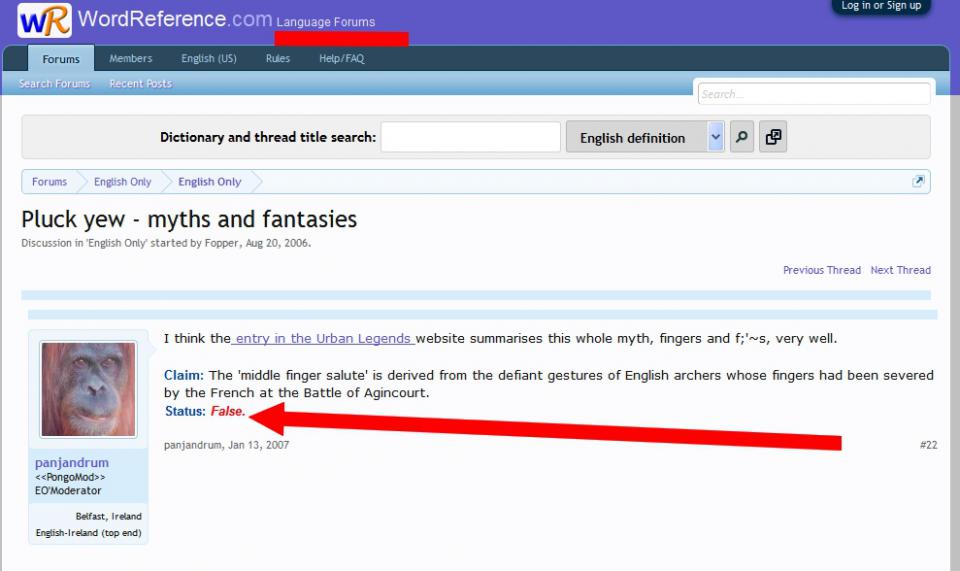The width and height of the screenshot is (960, 571).
Task: Click the breadcrumb jump icon at right
Action: click(918, 181)
